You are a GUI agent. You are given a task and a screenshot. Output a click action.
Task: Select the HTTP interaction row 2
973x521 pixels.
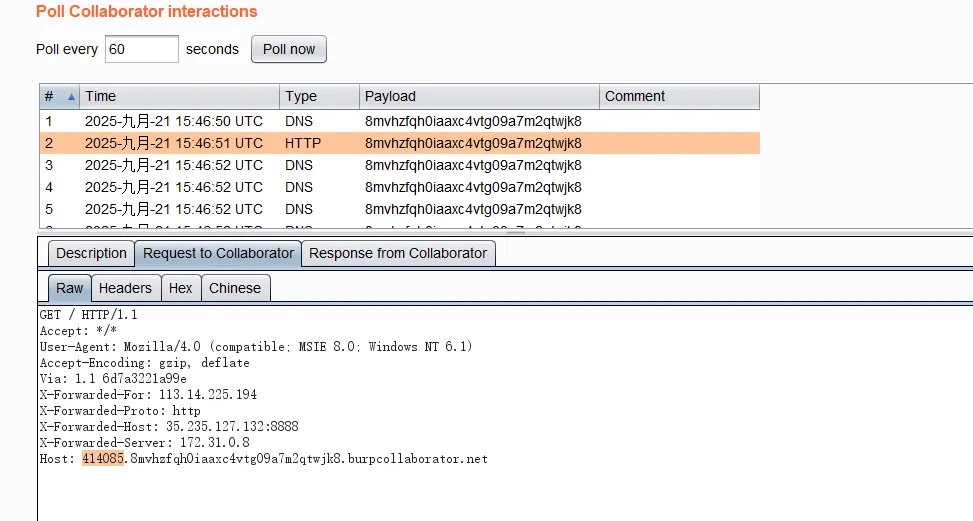(x=398, y=143)
